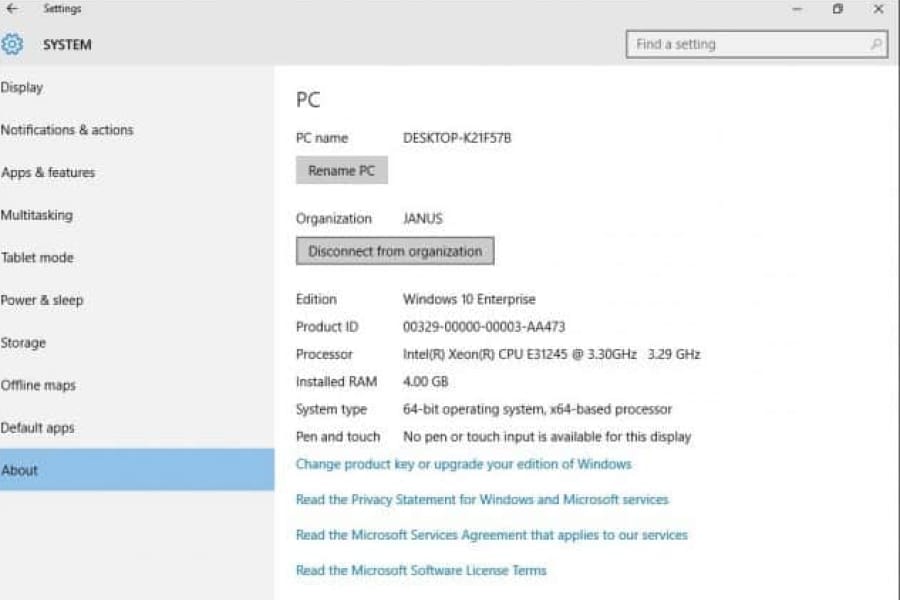
Task: Minimize the Settings window
Action: 797,9
